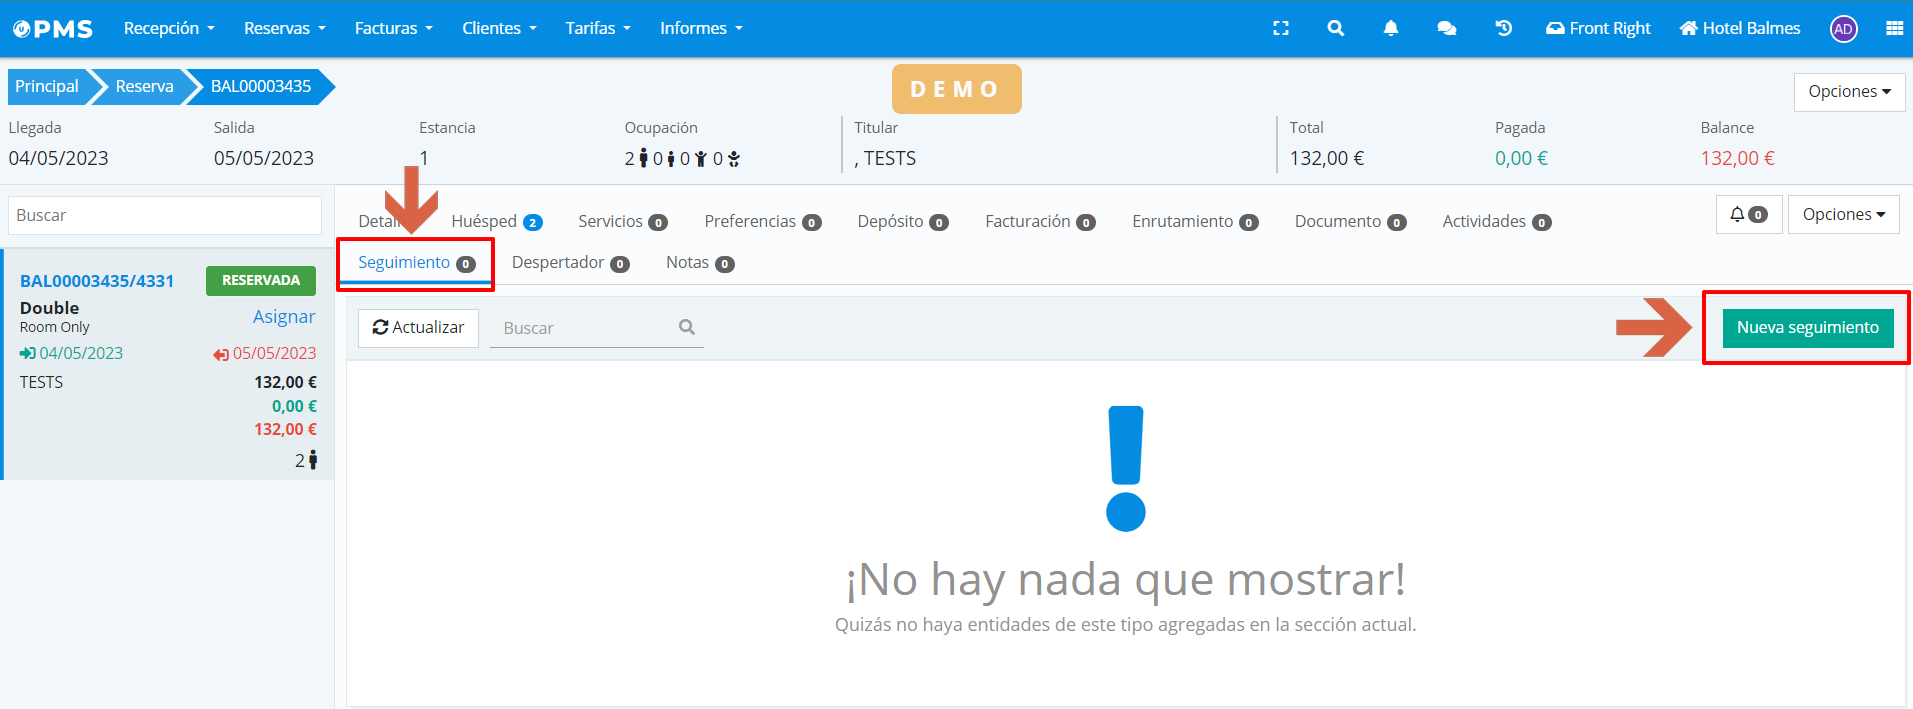Click the sidebar Buscar input field
1913x709 pixels.
coord(165,215)
